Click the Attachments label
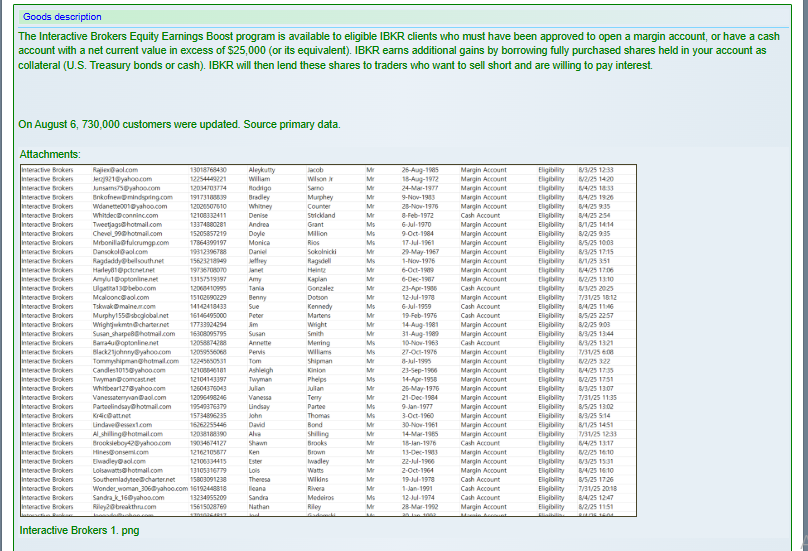Image resolution: width=808 pixels, height=551 pixels. click(x=50, y=154)
